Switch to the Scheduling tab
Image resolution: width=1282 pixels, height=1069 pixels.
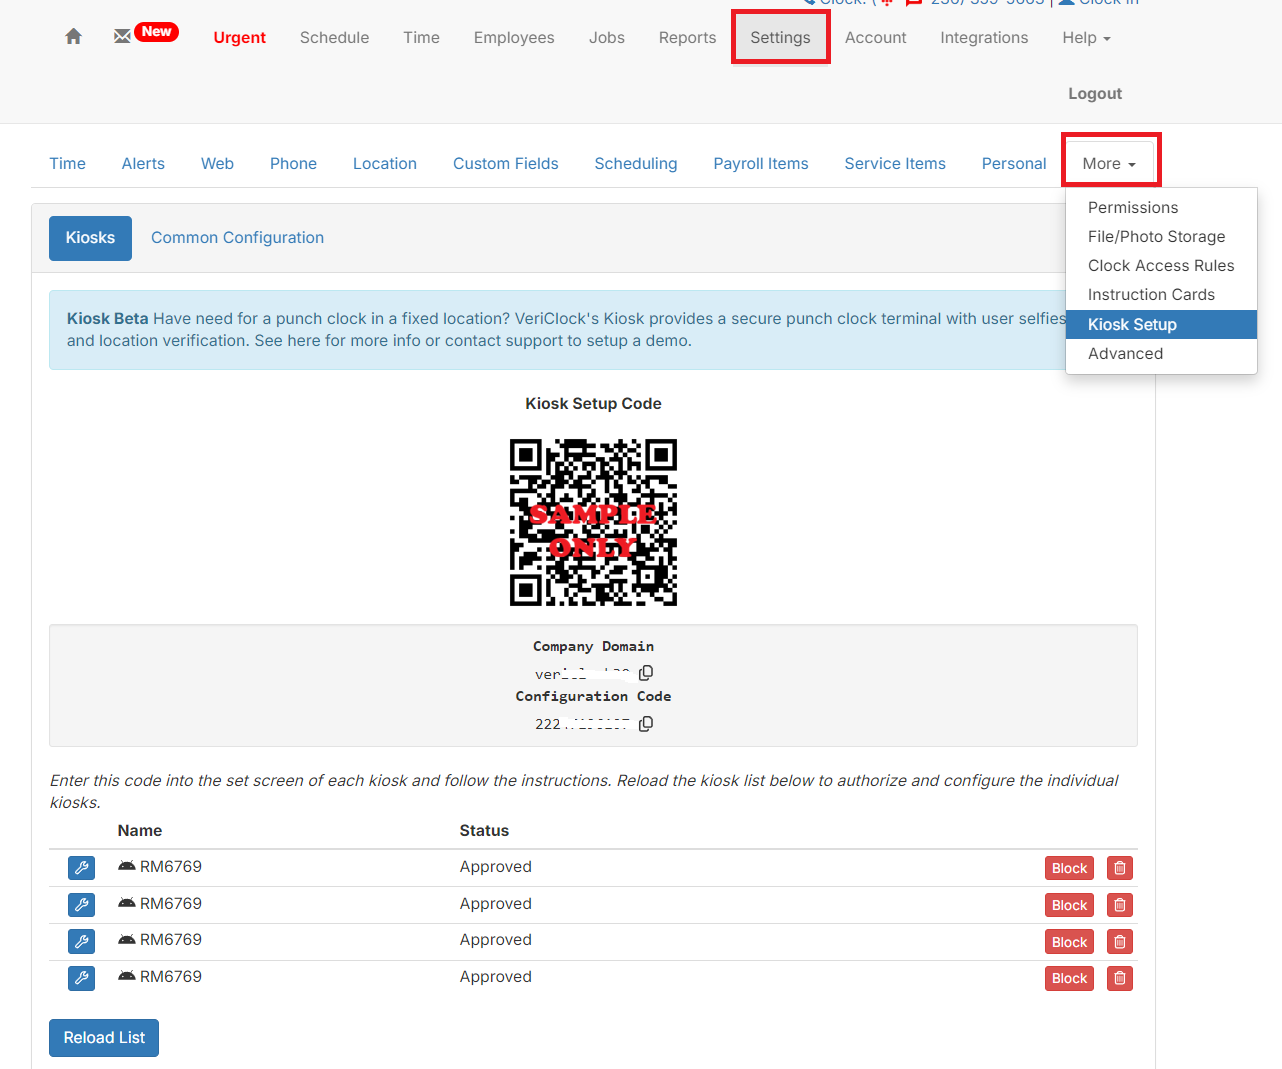[x=636, y=164]
